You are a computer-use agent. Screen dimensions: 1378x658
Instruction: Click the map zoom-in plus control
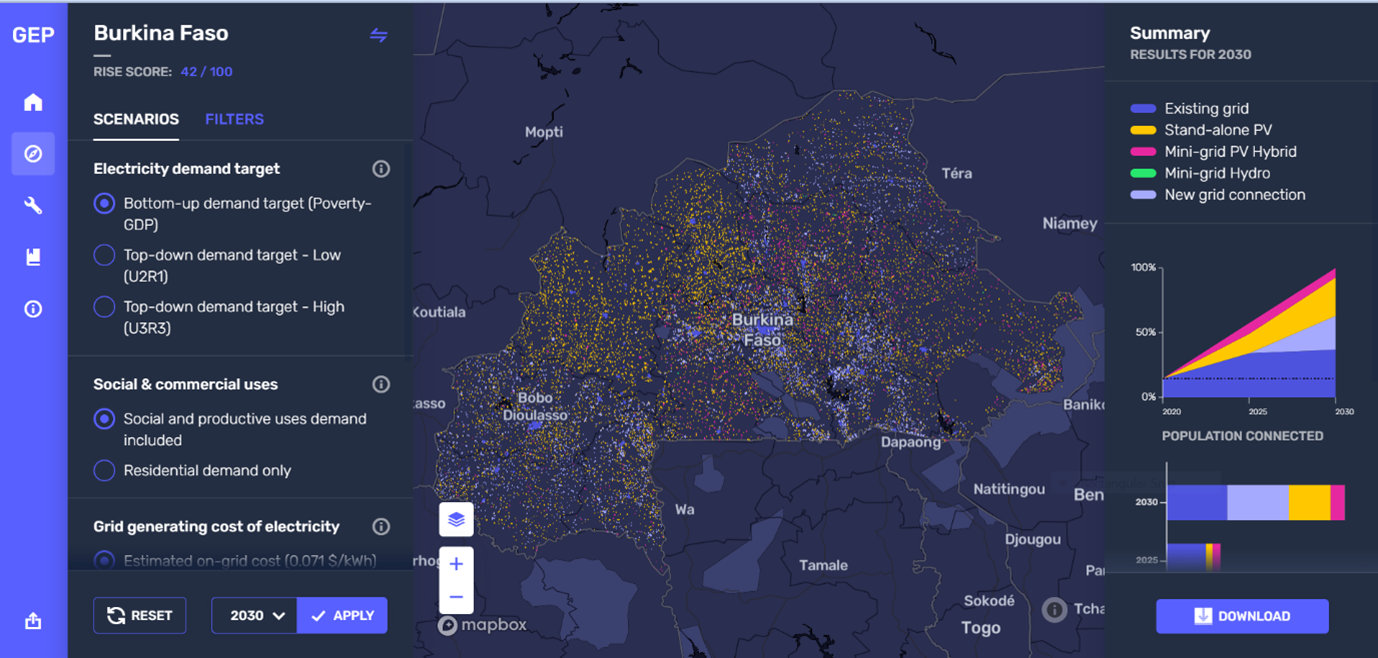tap(456, 563)
